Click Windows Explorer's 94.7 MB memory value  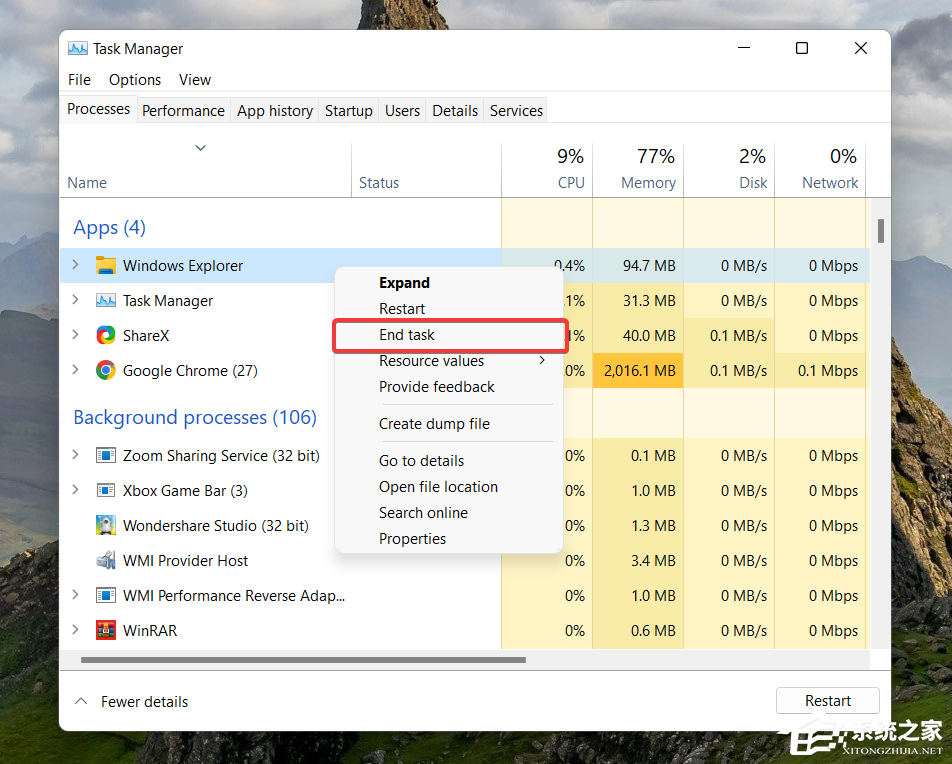pos(648,266)
